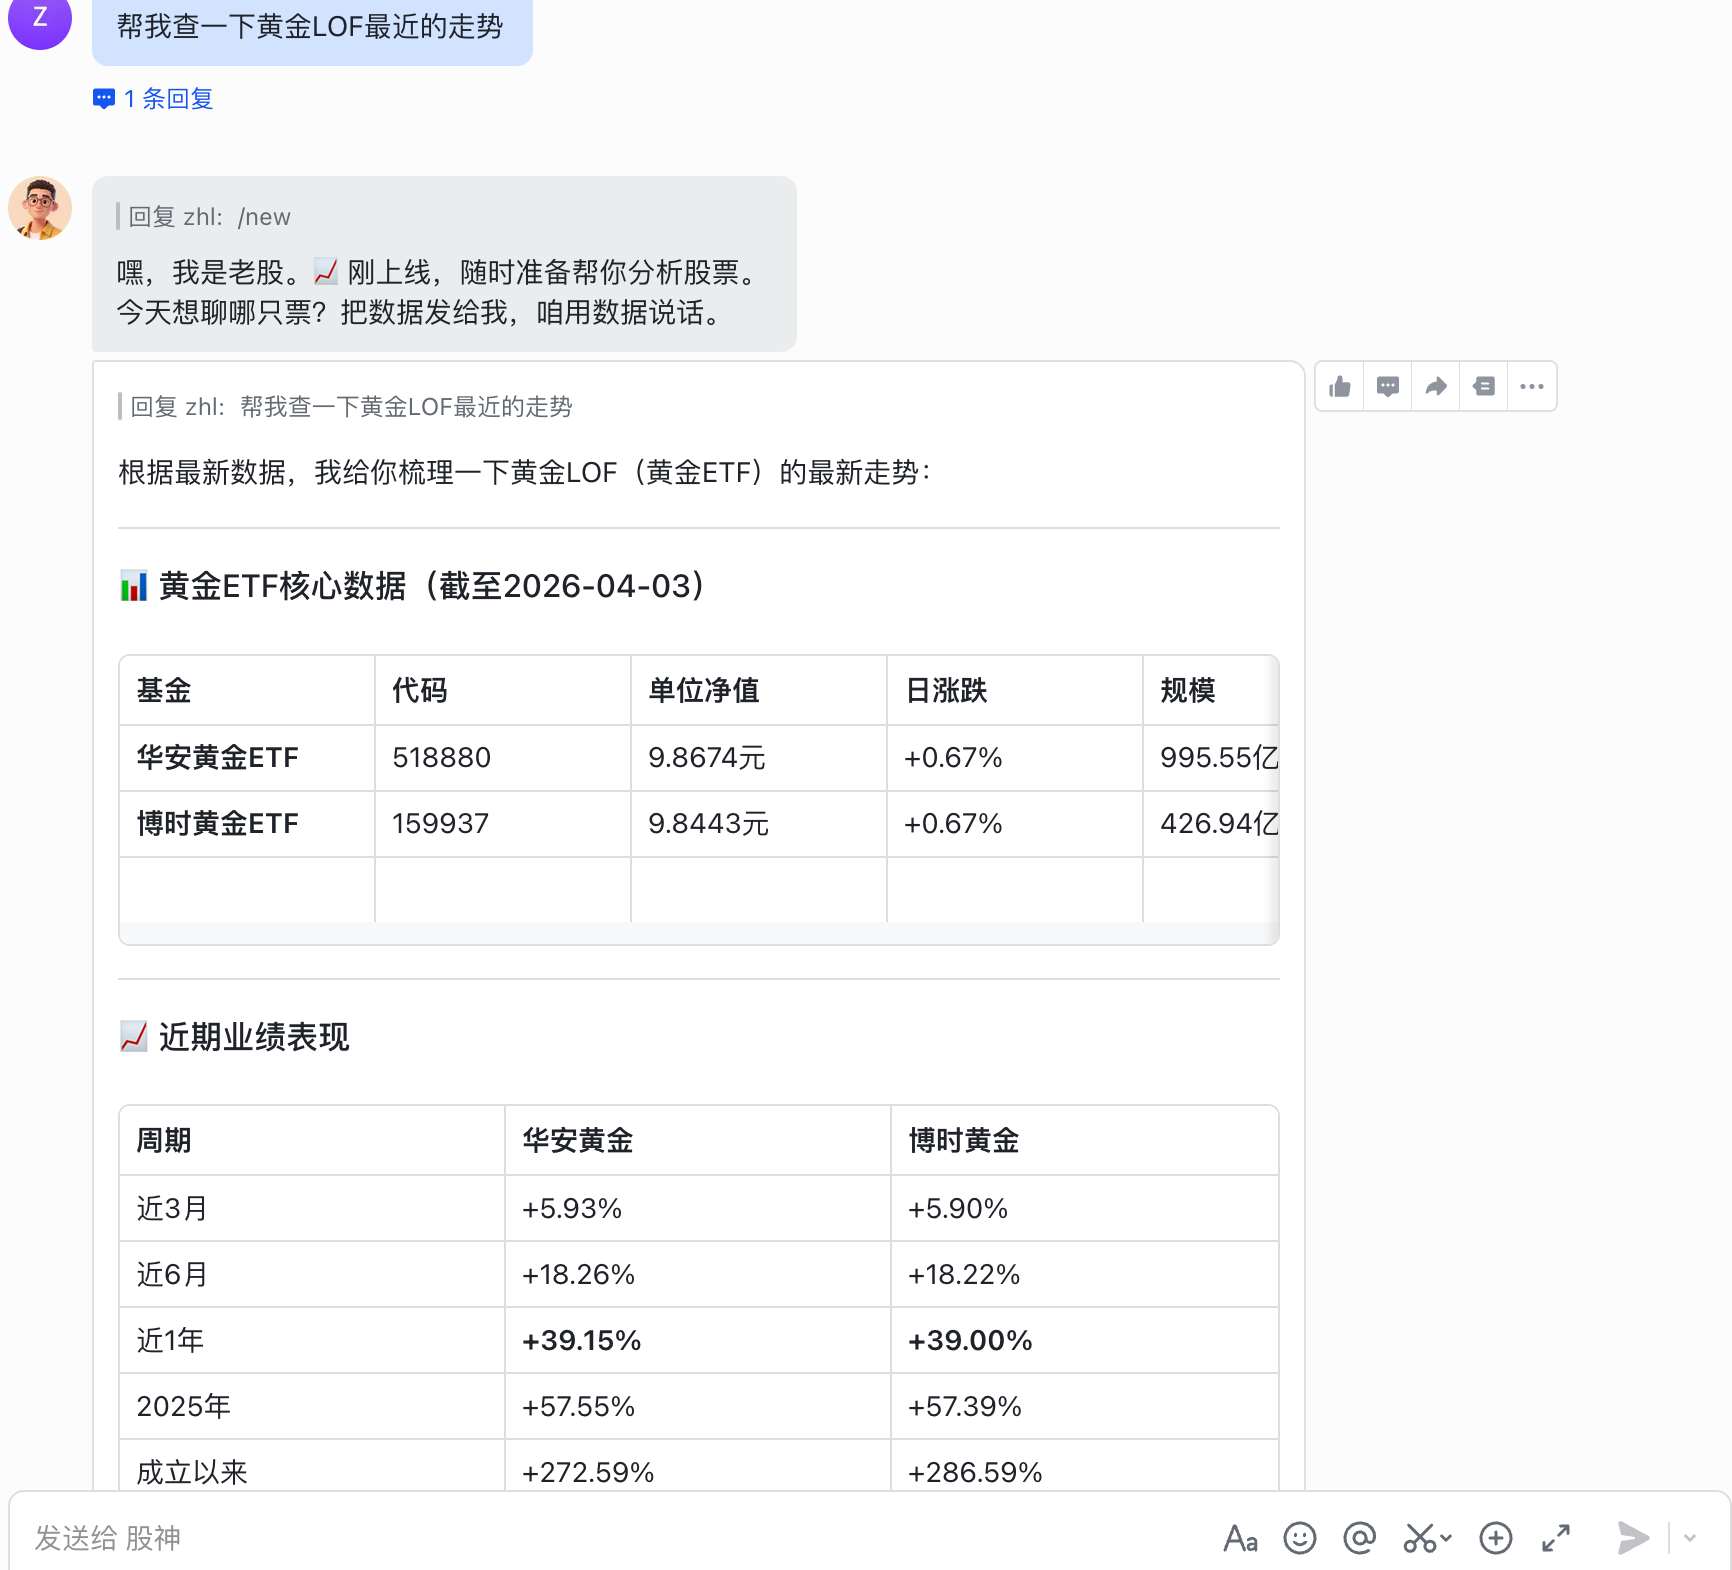Click the tag/label icon in the message toolbar
The height and width of the screenshot is (1570, 1732).
coord(1484,387)
